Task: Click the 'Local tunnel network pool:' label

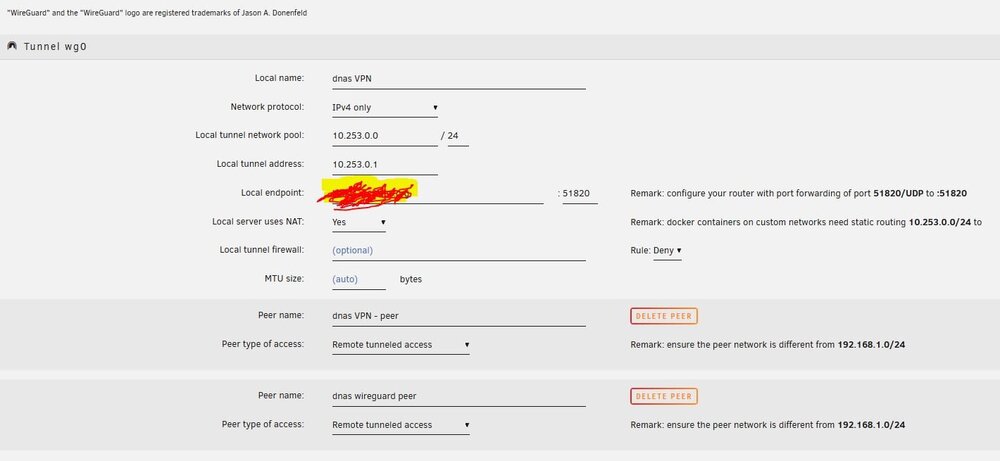Action: pos(250,135)
